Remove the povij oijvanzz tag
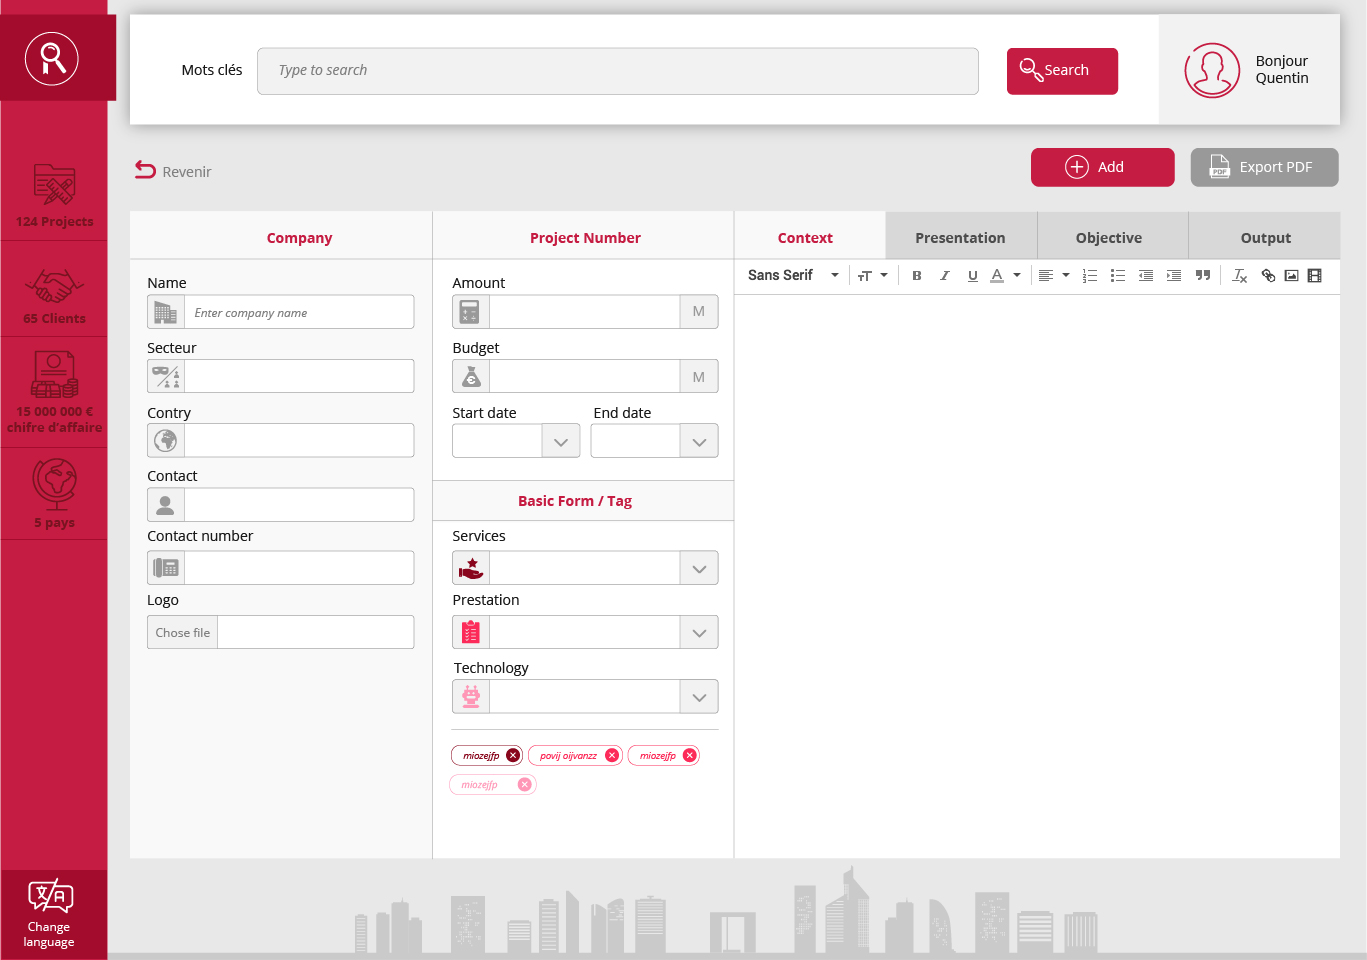 612,755
